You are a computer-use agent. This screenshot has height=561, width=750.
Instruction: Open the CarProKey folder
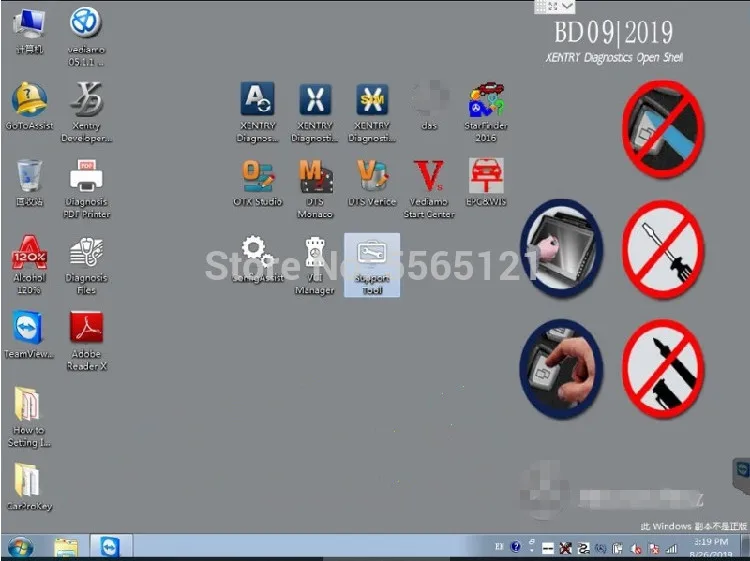29,487
